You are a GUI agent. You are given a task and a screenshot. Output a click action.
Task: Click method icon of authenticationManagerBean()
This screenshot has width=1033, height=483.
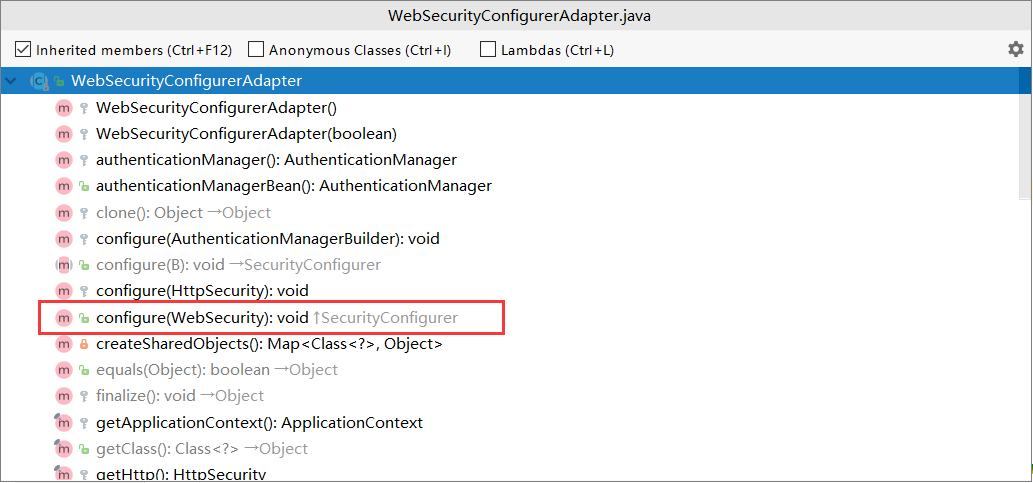(64, 186)
